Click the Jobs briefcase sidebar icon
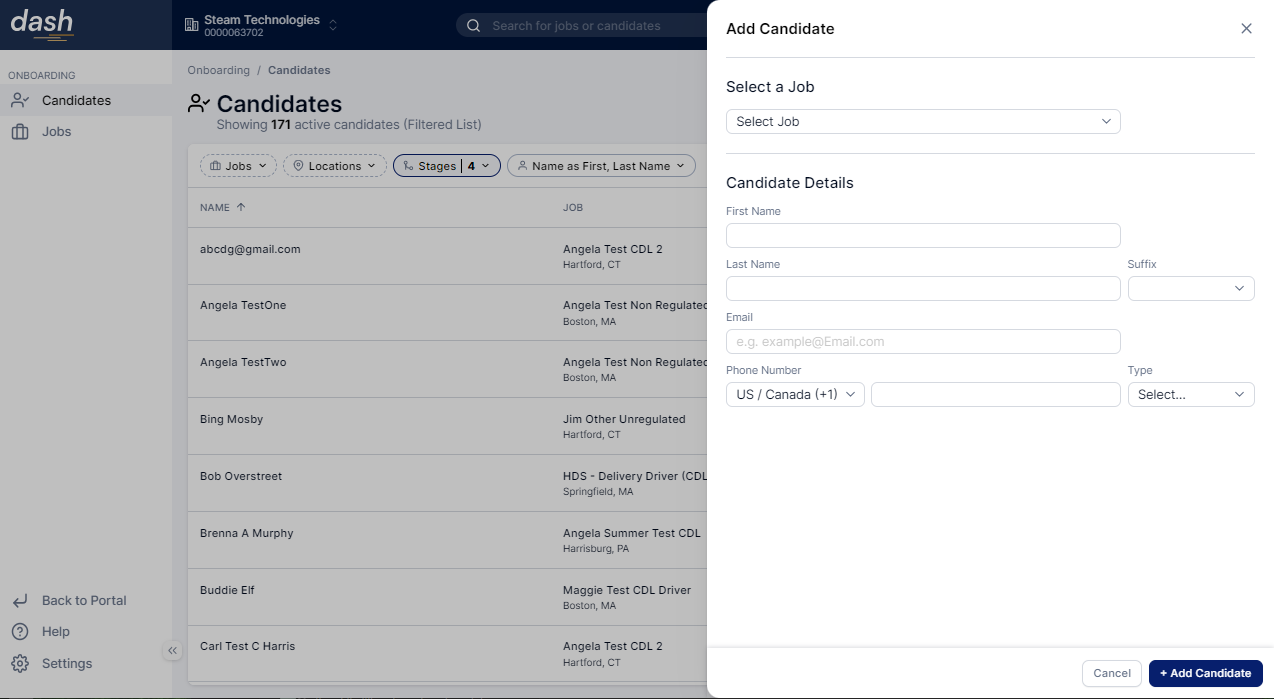This screenshot has height=699, width=1274. click(20, 131)
